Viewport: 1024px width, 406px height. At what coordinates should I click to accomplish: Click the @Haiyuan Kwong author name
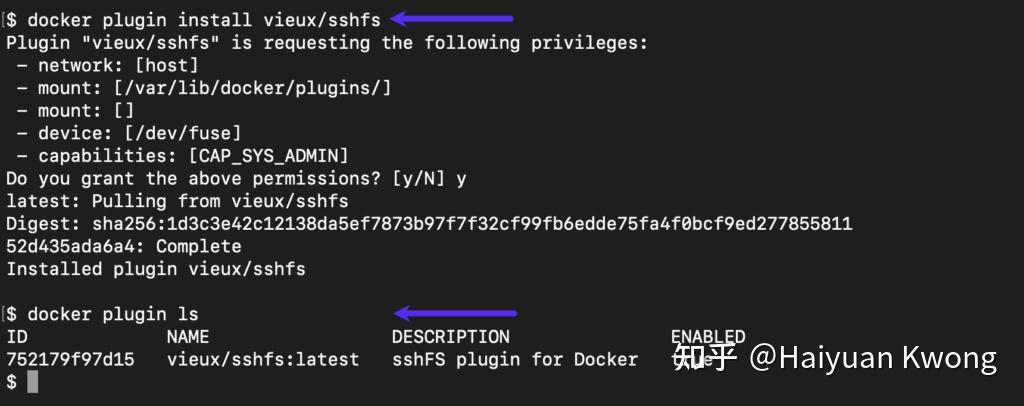pyautogui.click(x=873, y=357)
